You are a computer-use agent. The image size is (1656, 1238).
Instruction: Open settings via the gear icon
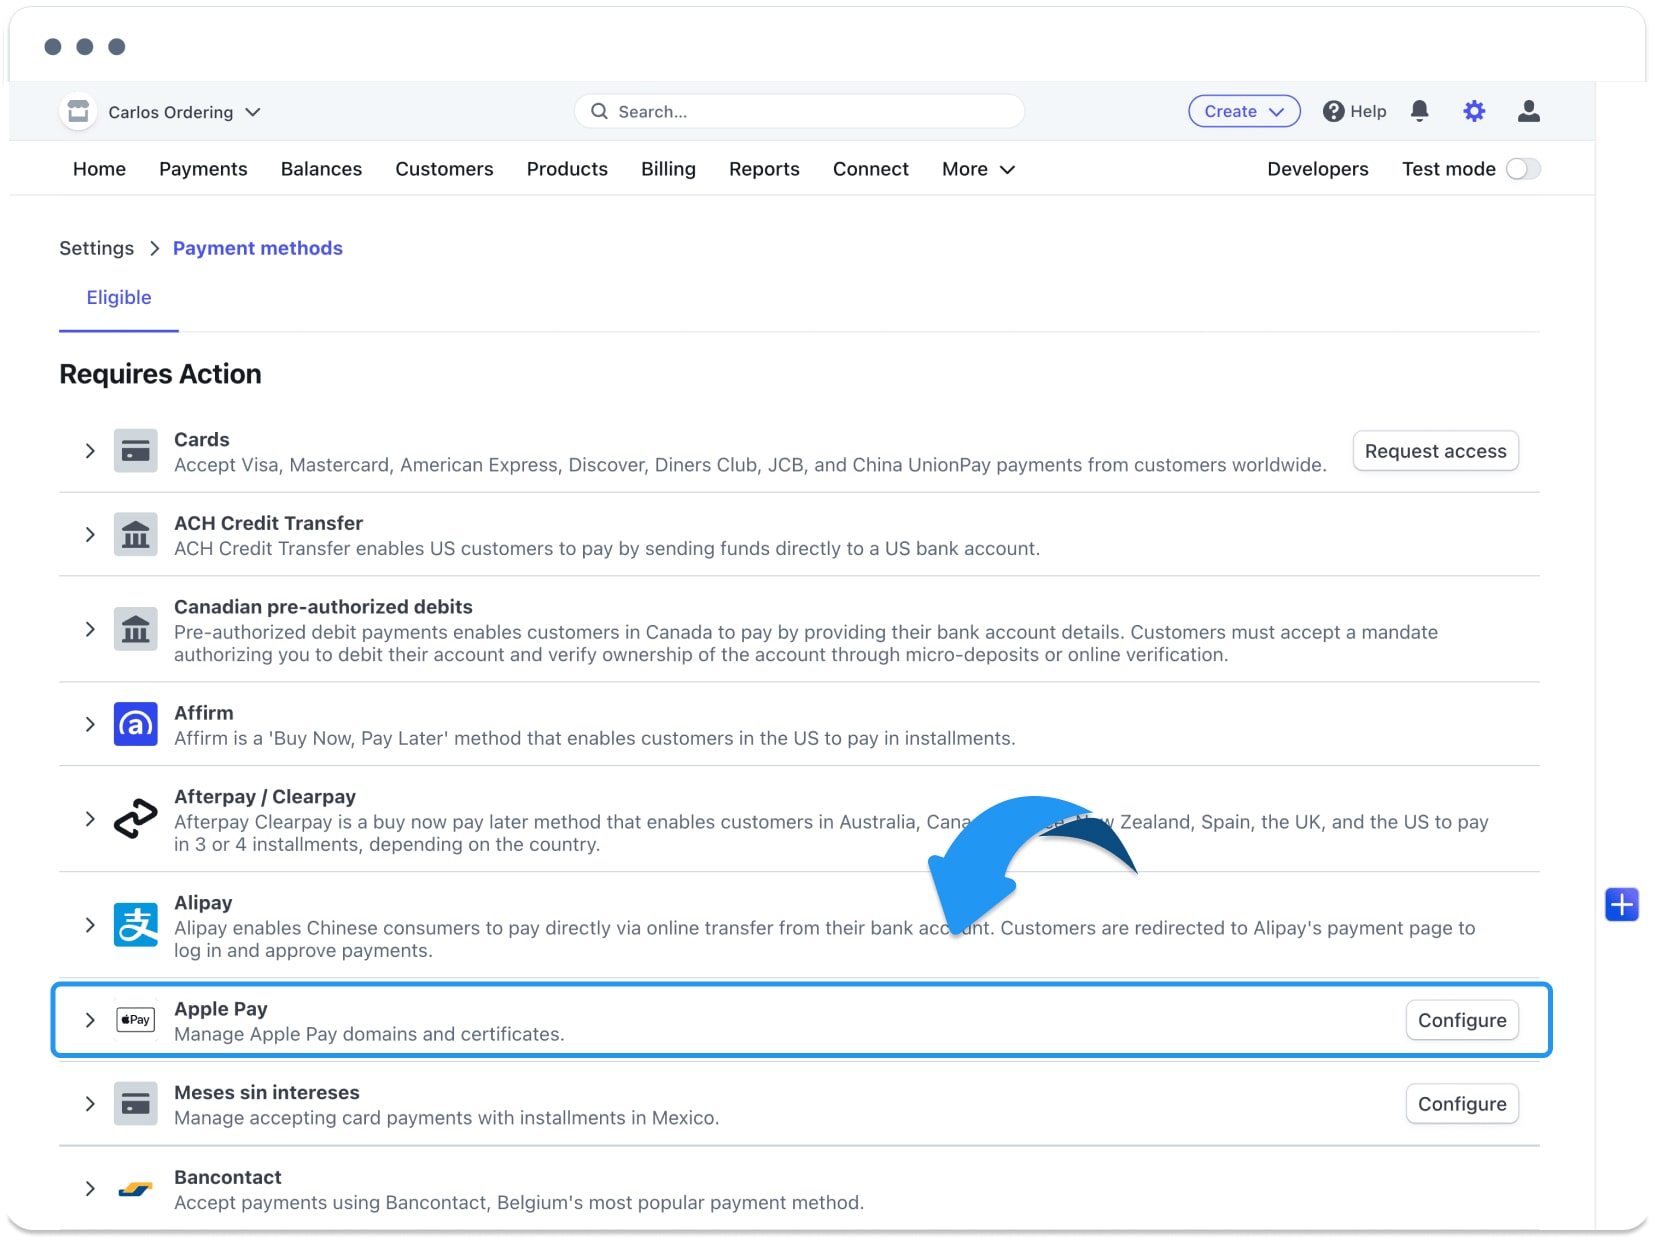click(x=1474, y=111)
